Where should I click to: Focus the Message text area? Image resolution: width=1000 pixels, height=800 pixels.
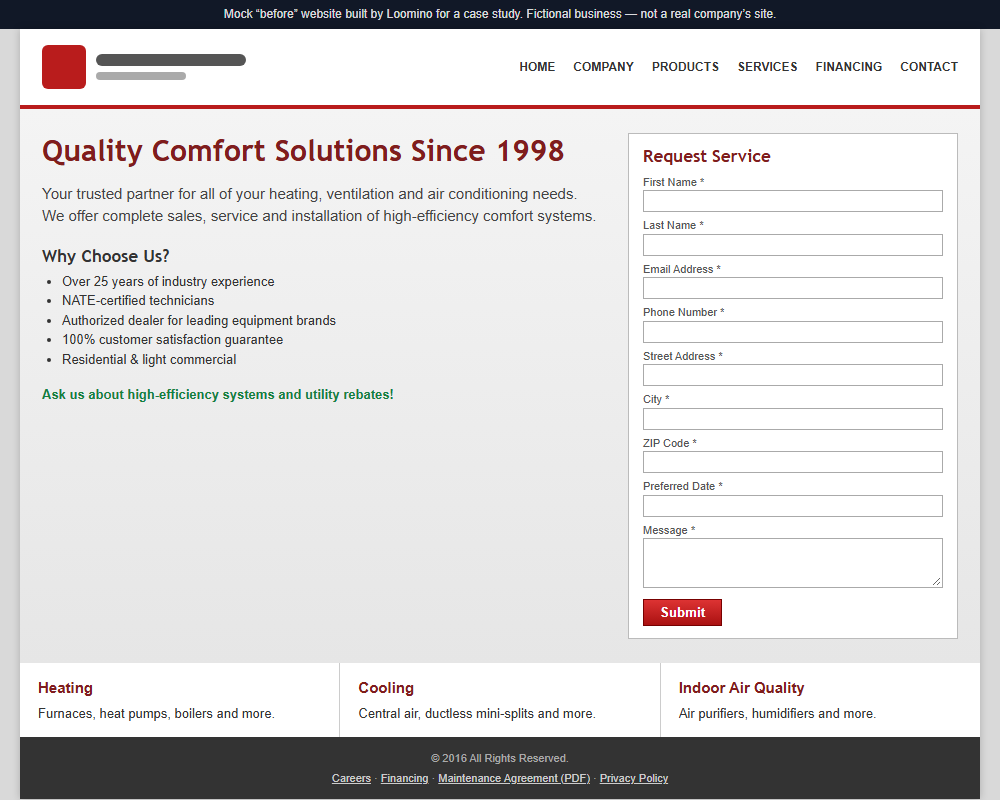click(x=793, y=563)
